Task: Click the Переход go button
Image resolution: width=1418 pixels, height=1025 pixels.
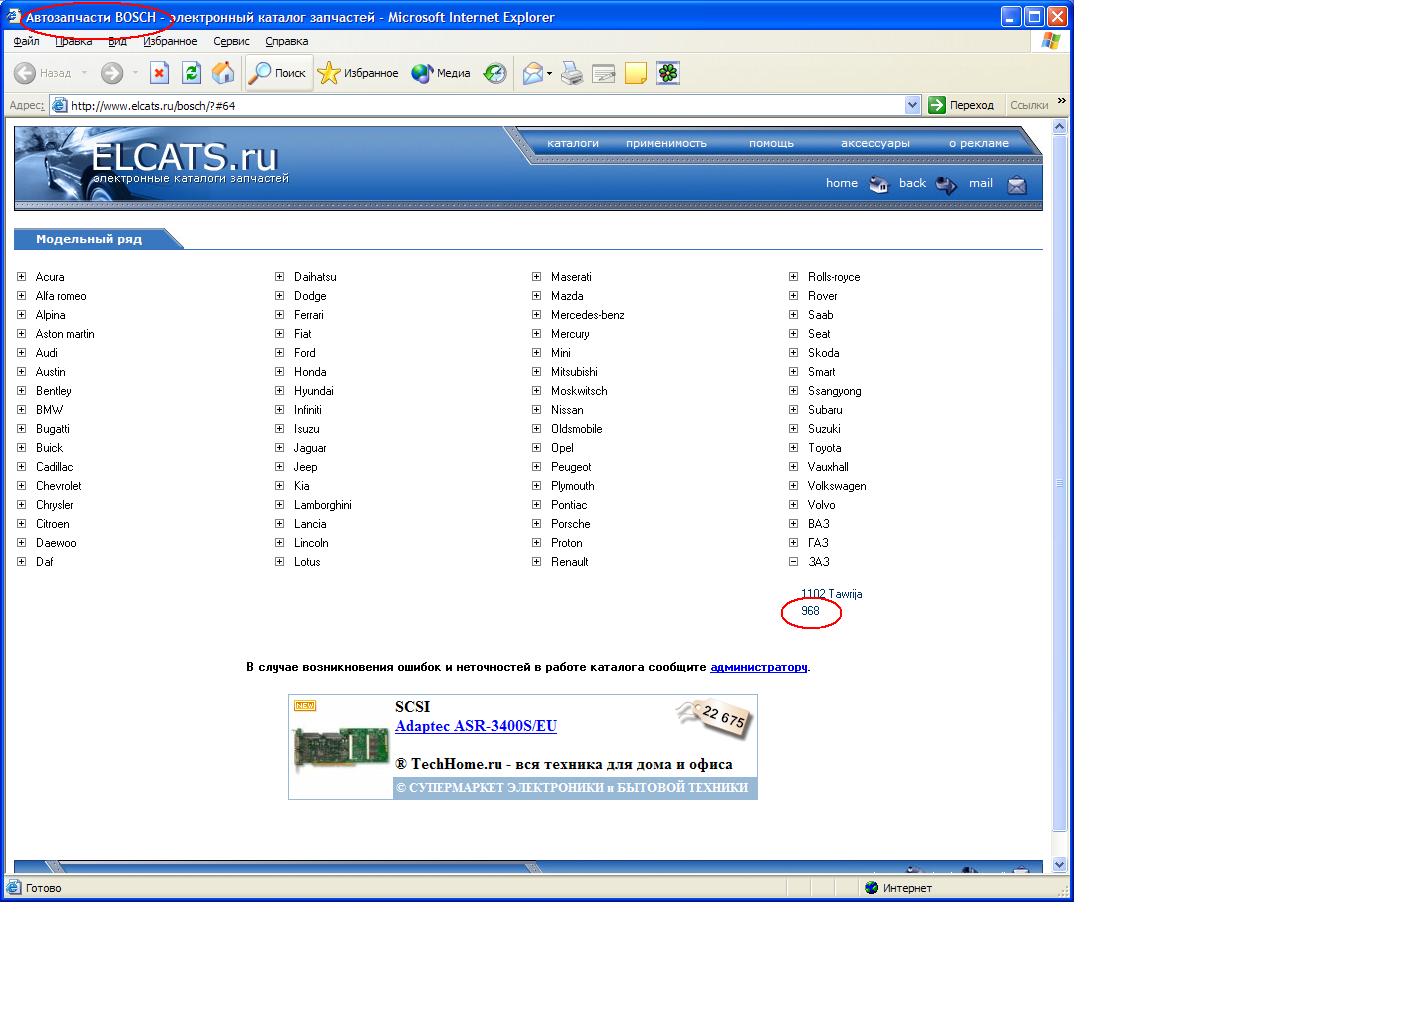Action: (961, 105)
